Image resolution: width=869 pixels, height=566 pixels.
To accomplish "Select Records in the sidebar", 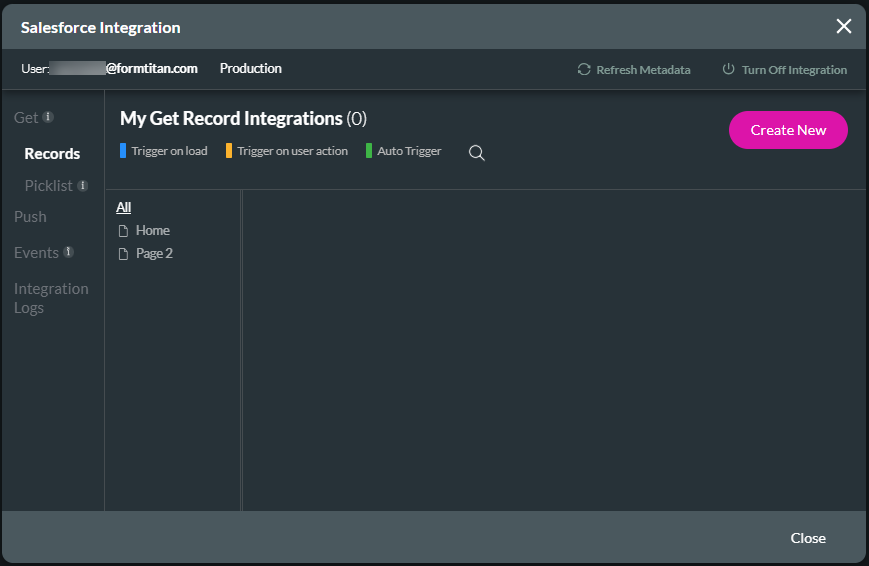I will click(x=52, y=154).
